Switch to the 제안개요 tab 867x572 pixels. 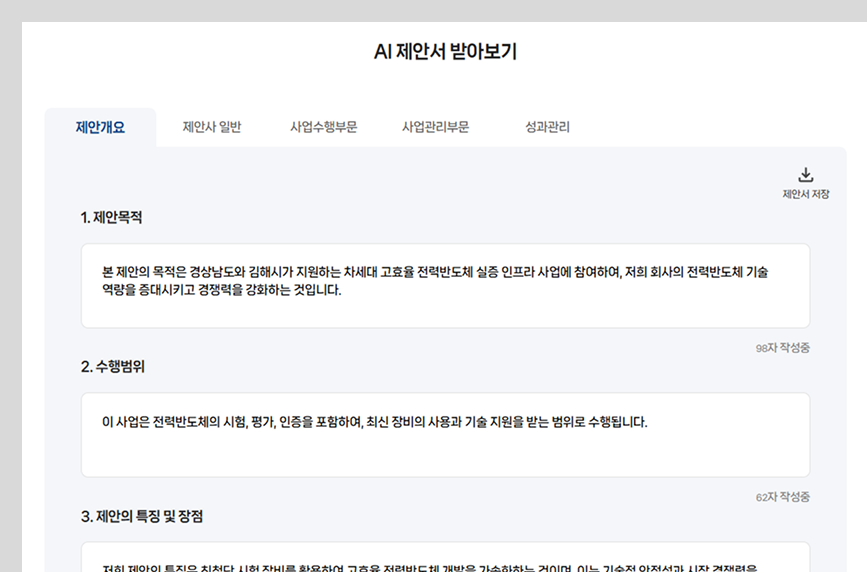tap(100, 127)
